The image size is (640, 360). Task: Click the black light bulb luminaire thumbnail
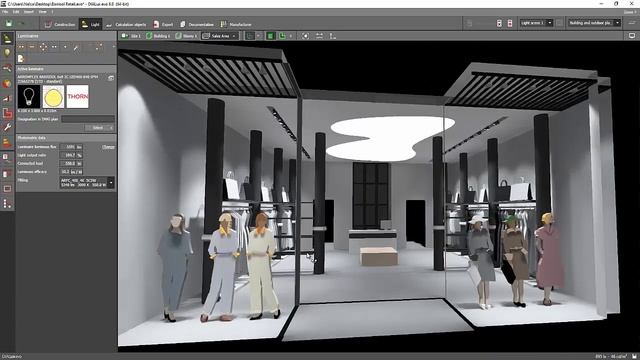[x=29, y=97]
